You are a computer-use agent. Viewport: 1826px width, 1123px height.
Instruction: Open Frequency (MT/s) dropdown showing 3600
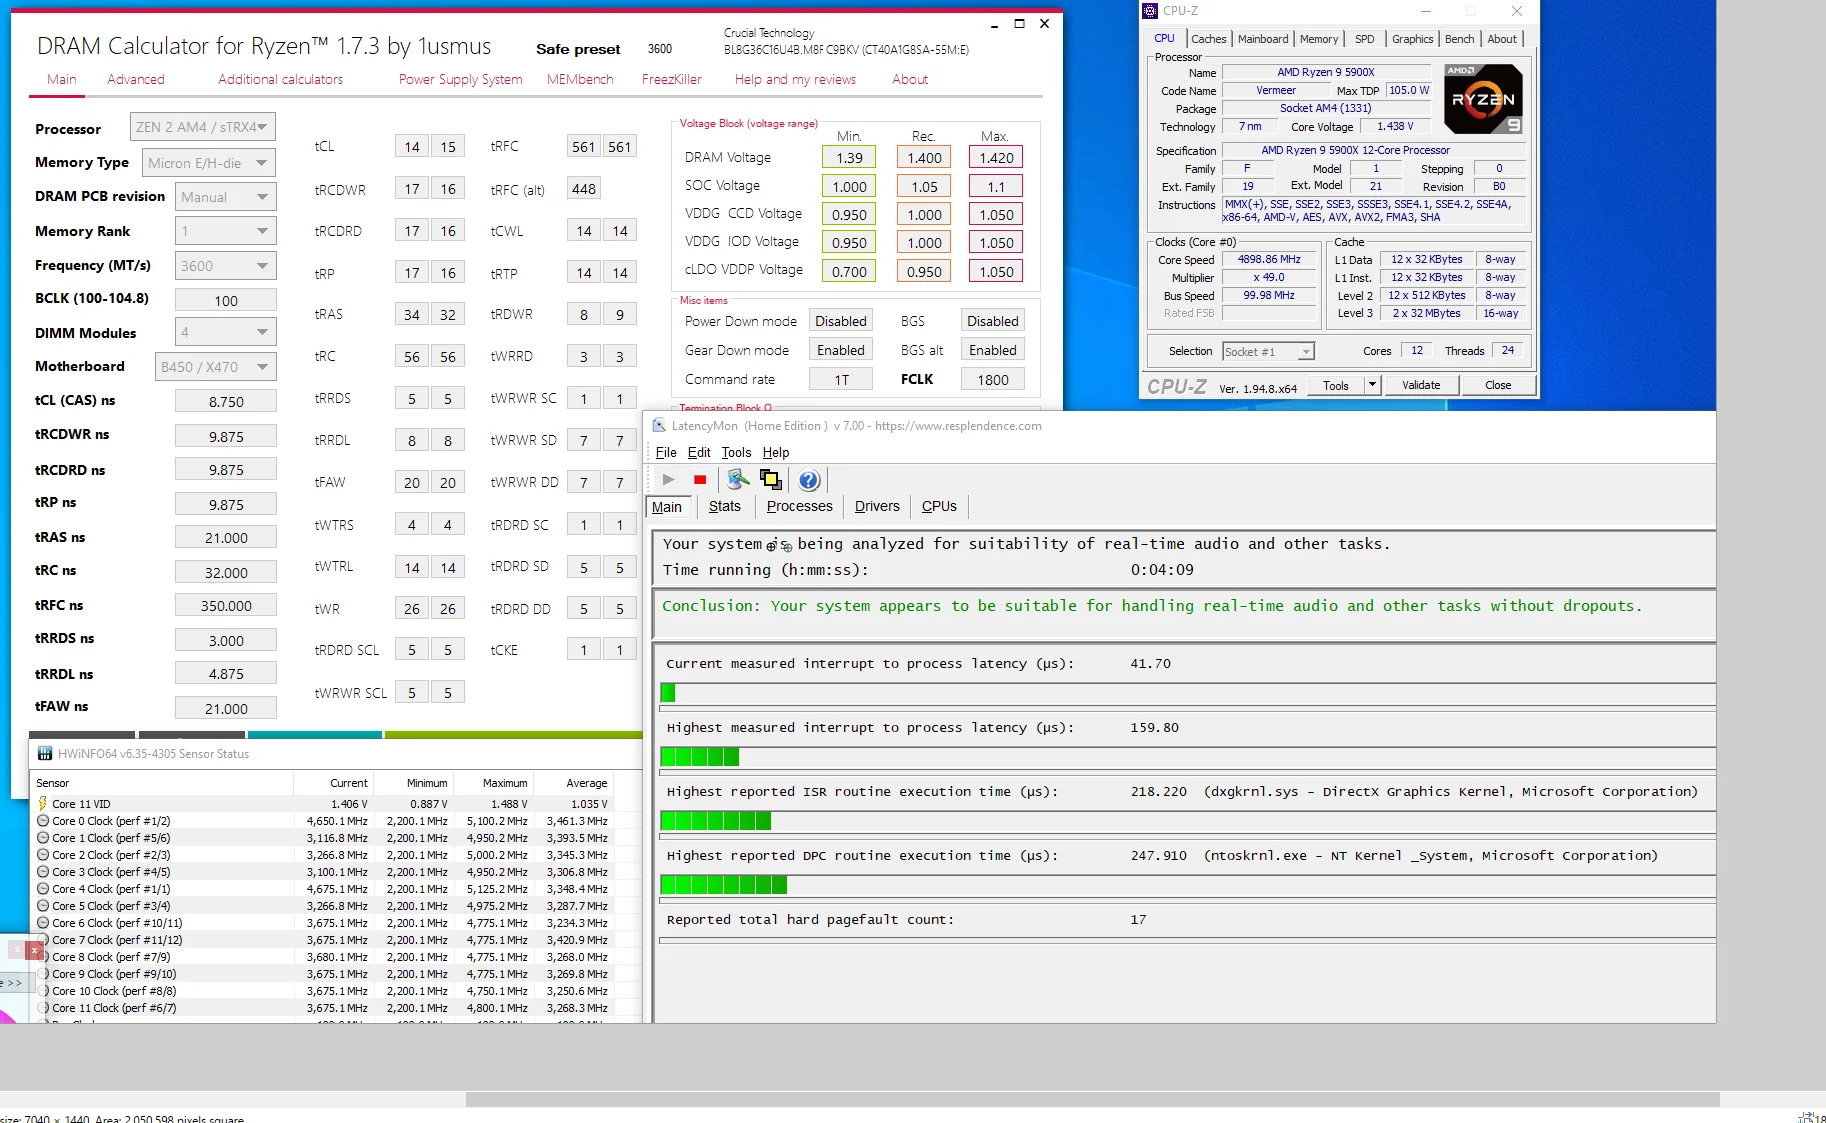click(226, 266)
